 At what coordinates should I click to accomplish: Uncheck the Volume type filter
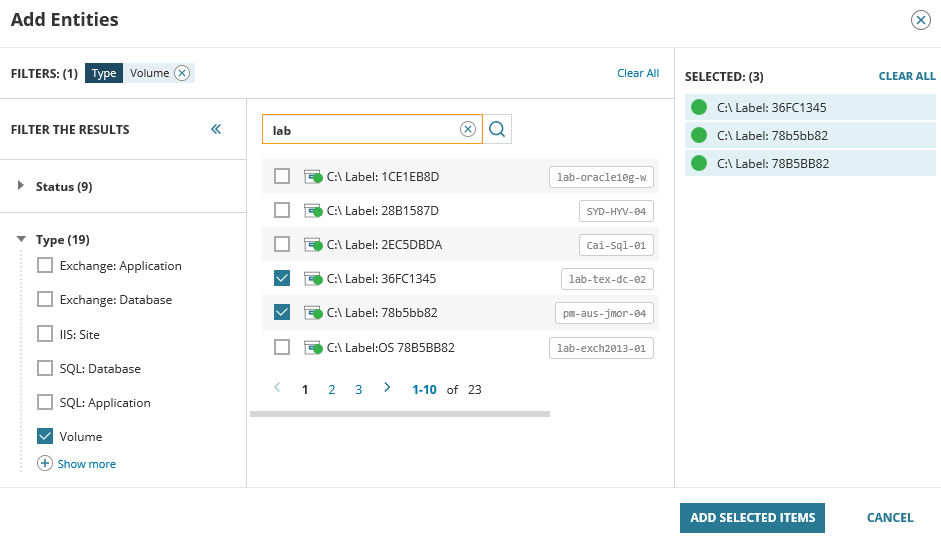click(45, 436)
